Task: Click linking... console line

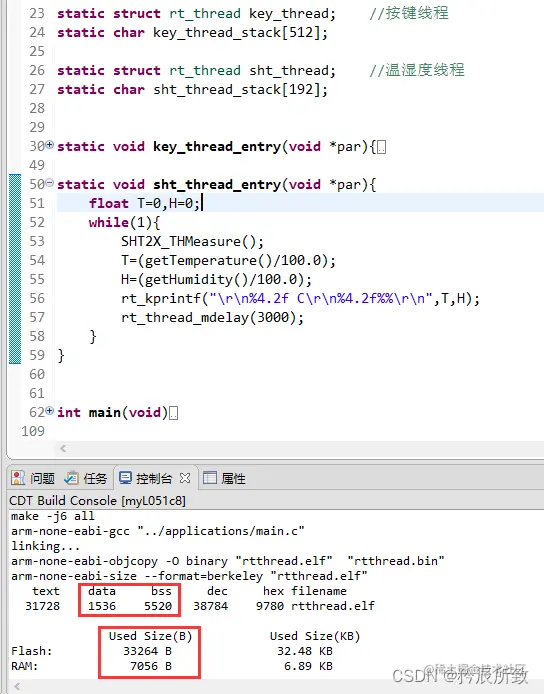Action: click(x=45, y=546)
